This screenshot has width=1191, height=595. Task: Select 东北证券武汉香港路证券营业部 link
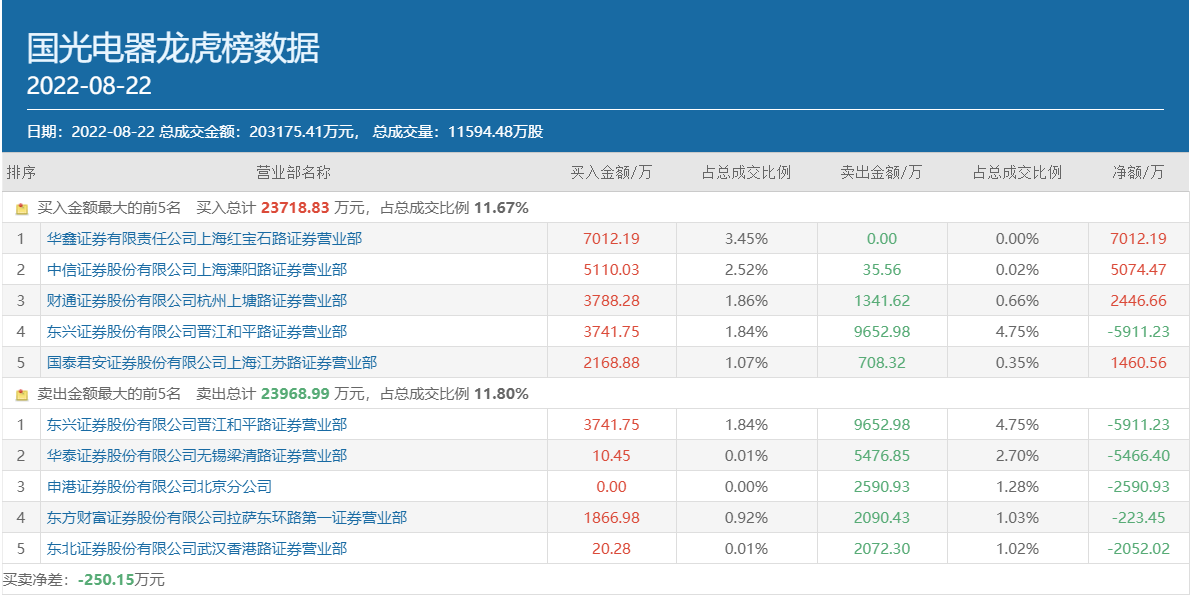pyautogui.click(x=196, y=549)
